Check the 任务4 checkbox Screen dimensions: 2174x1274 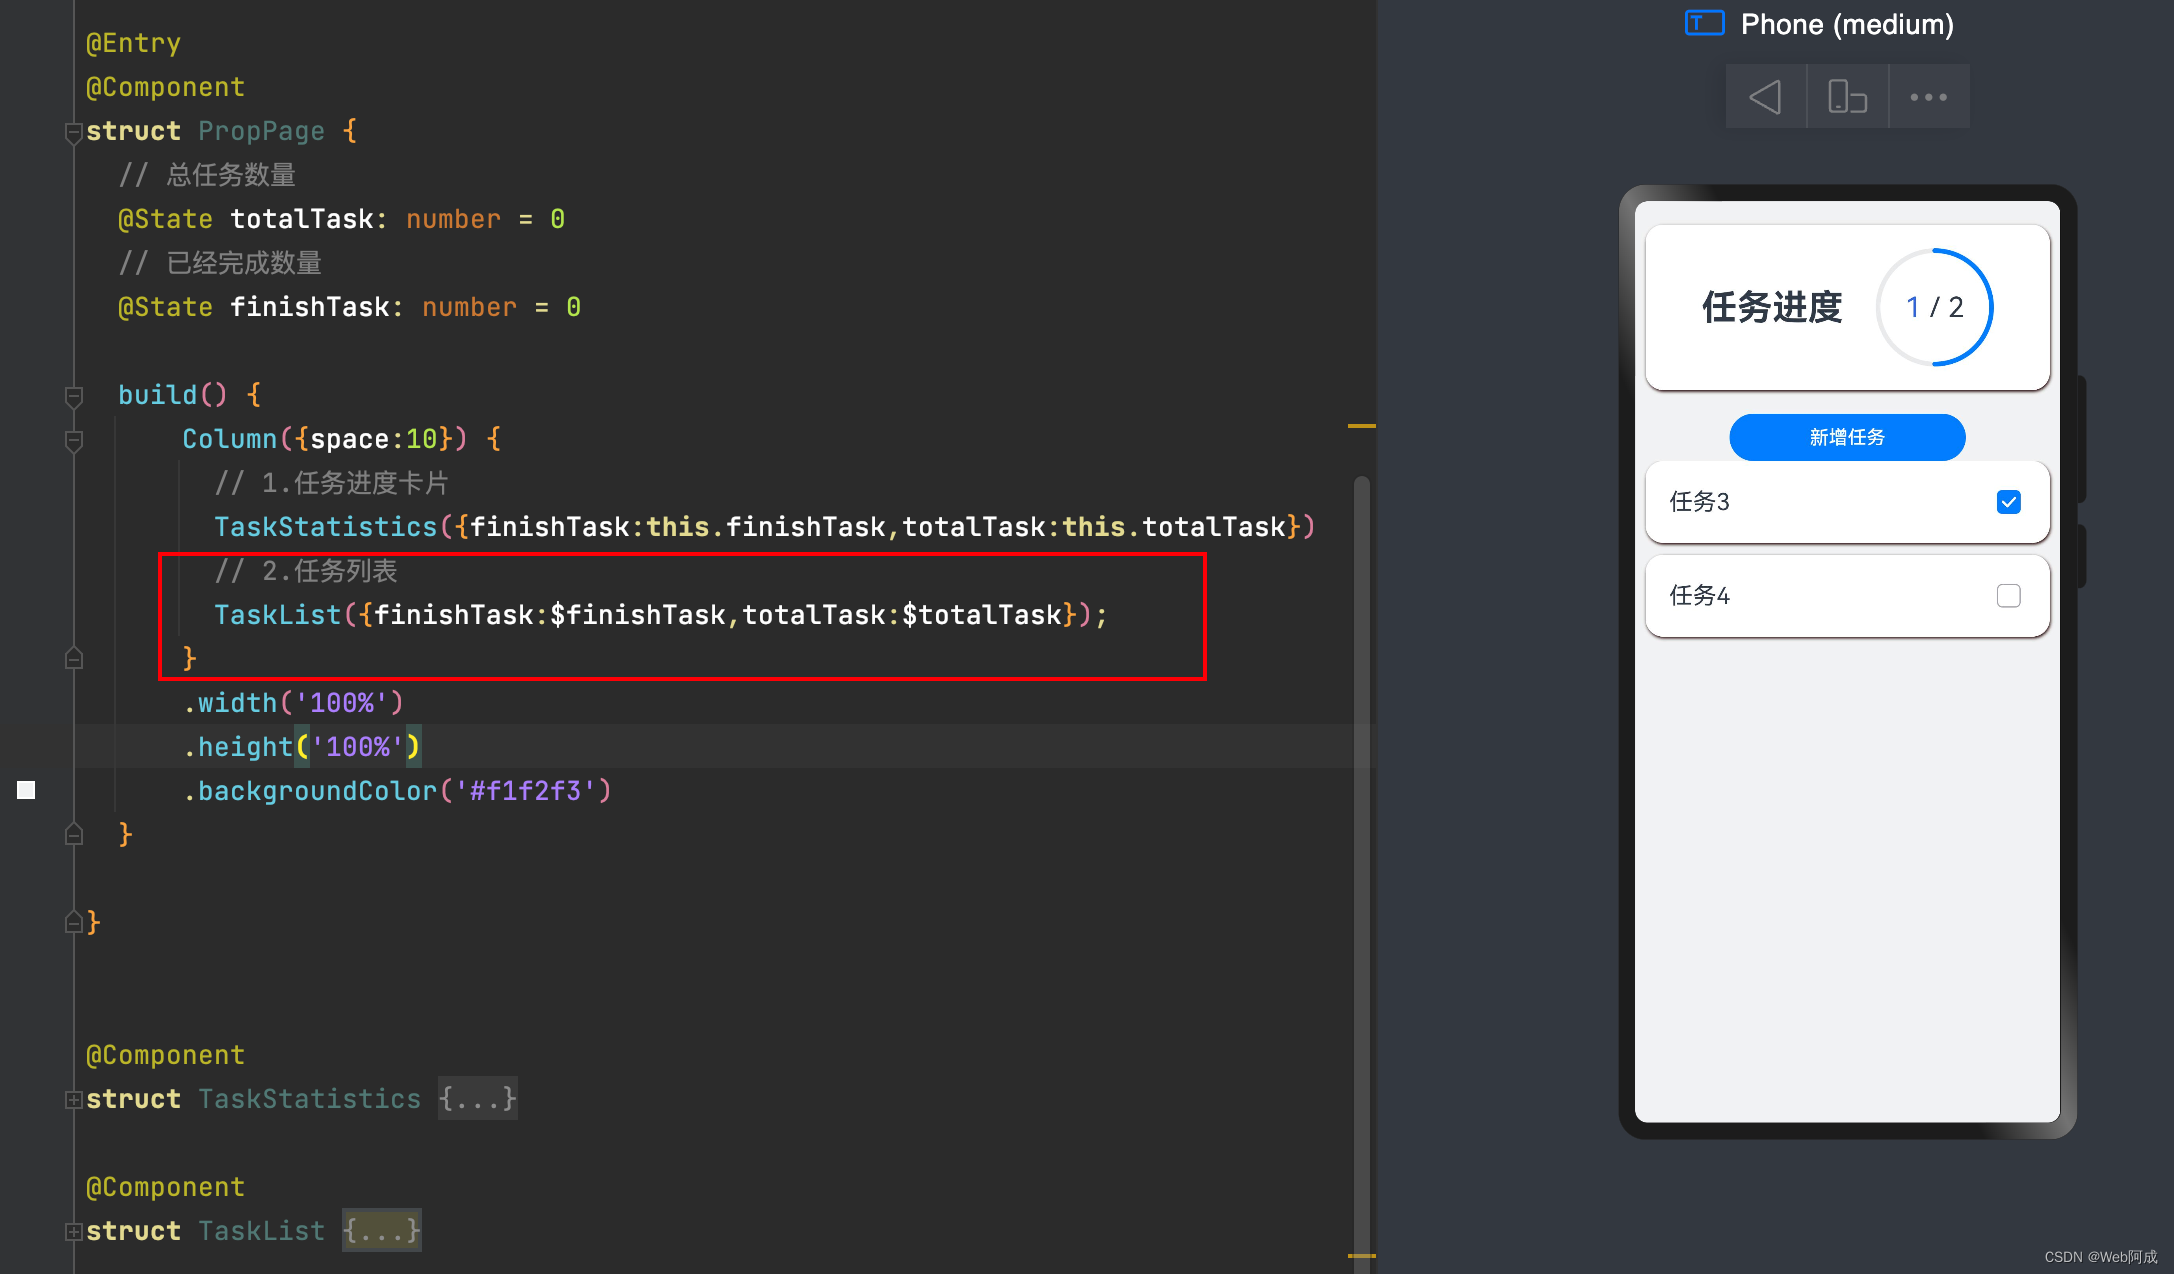tap(2008, 596)
